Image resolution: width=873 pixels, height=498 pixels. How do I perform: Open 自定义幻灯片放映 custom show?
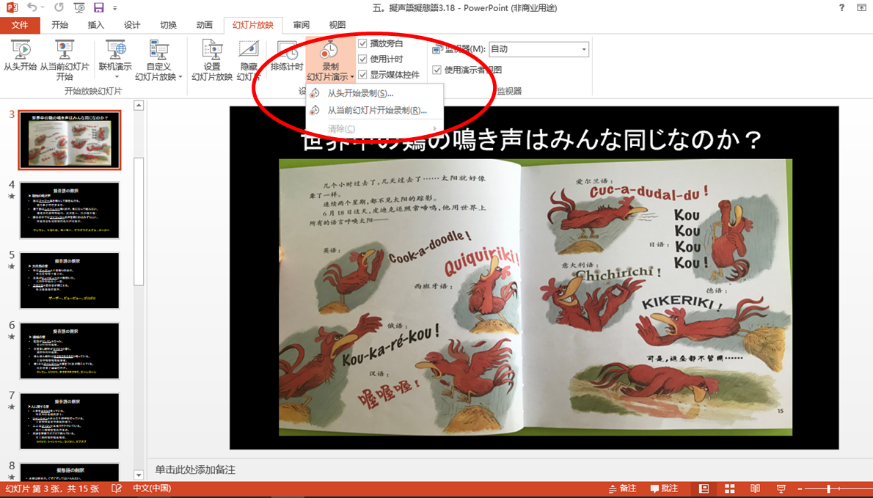click(159, 60)
